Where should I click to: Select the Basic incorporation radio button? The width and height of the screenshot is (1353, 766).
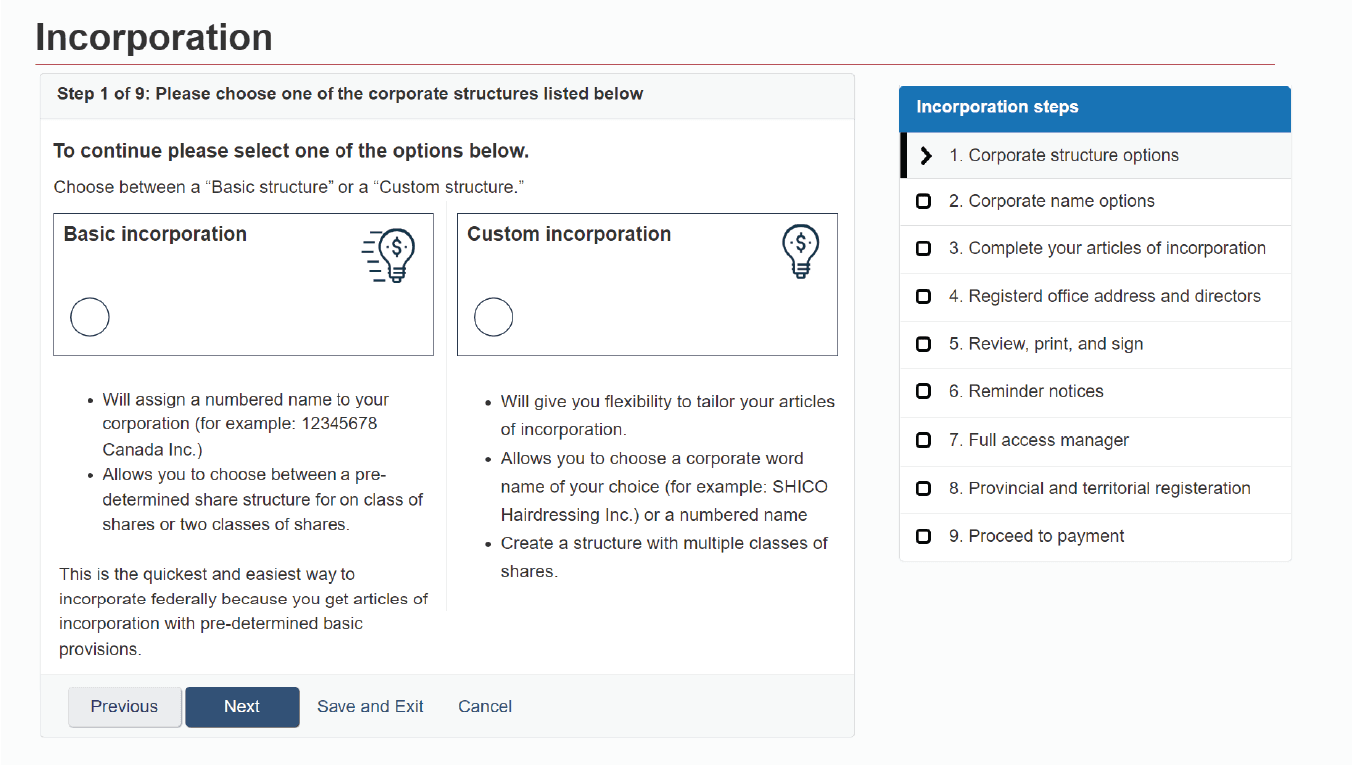(89, 317)
